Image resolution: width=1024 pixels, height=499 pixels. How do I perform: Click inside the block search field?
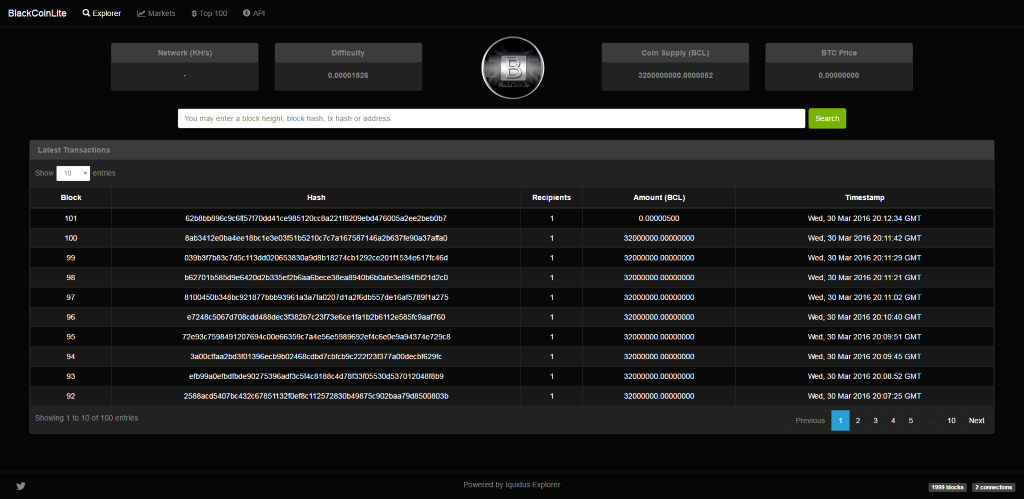click(491, 118)
